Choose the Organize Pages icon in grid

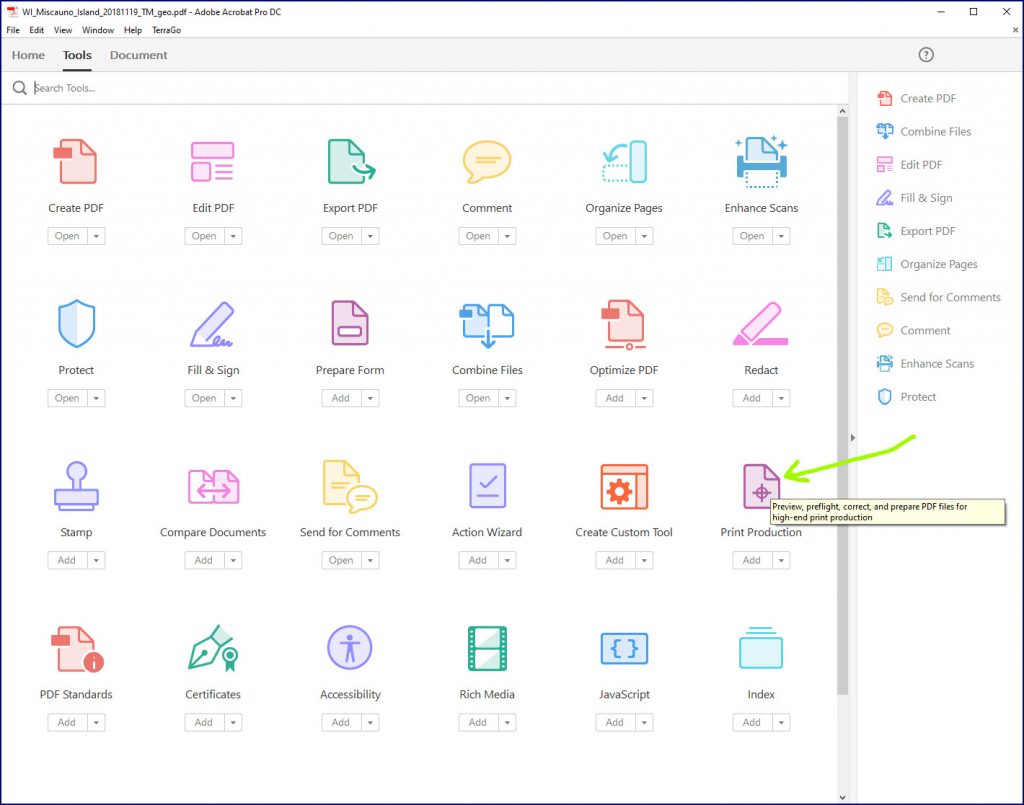coord(624,161)
